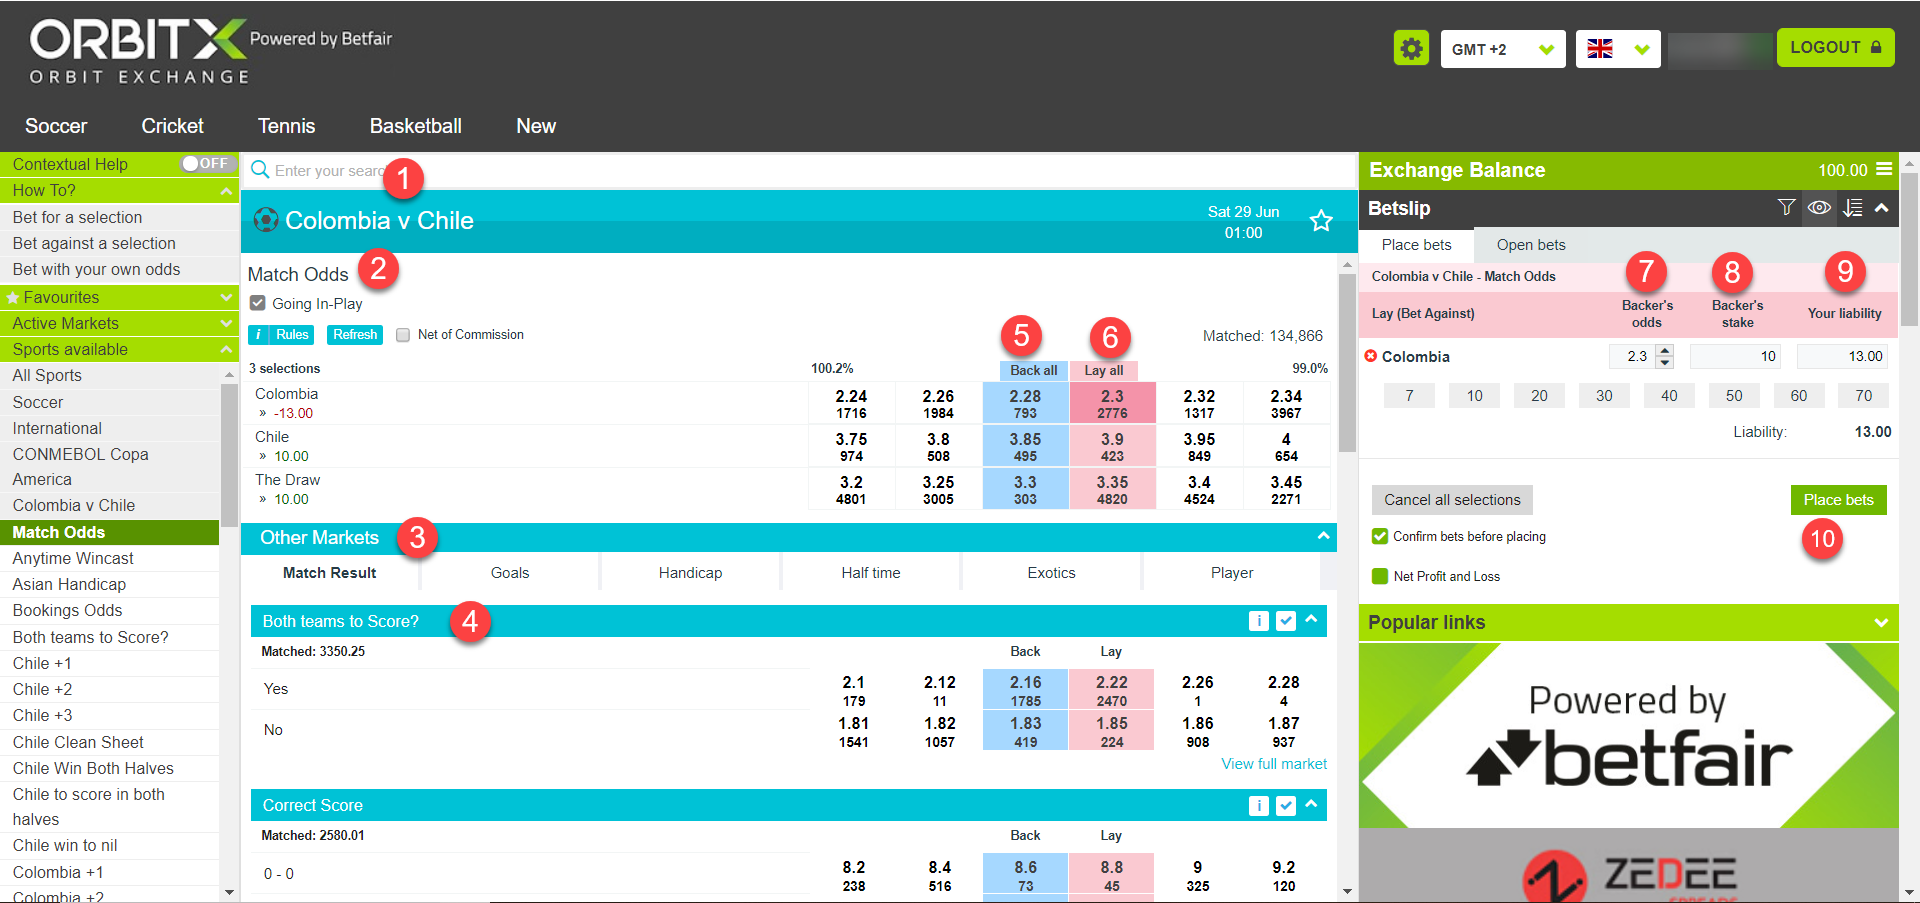
Task: Open the Cricket menu
Action: click(x=172, y=126)
